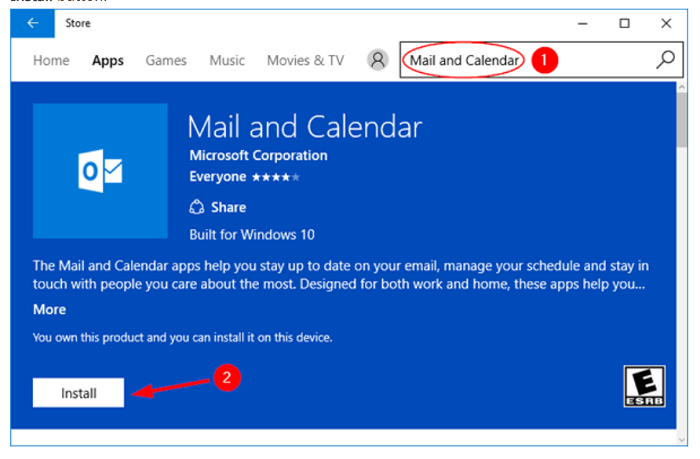The image size is (700, 459).
Task: Select the Apps tab
Action: pyautogui.click(x=108, y=61)
